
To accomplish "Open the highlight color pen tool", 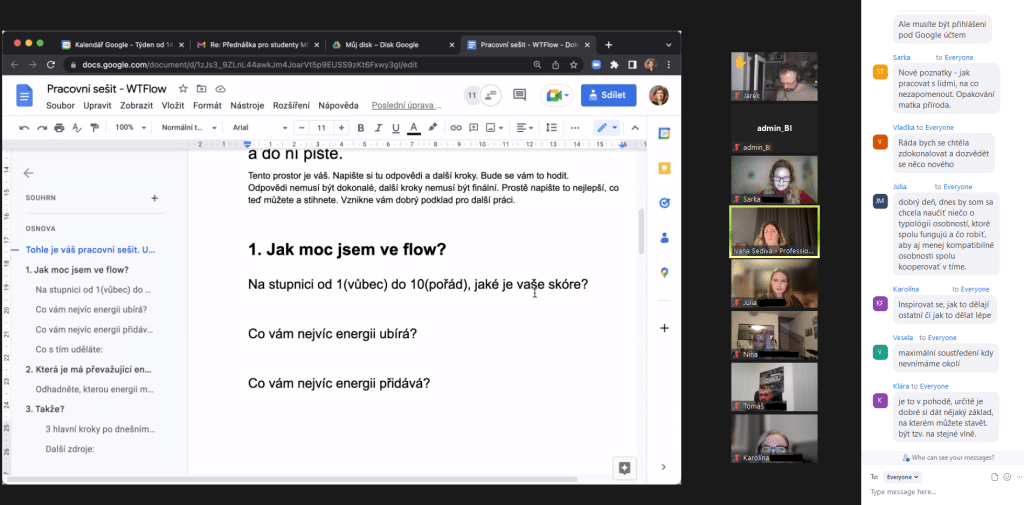I will coord(432,127).
